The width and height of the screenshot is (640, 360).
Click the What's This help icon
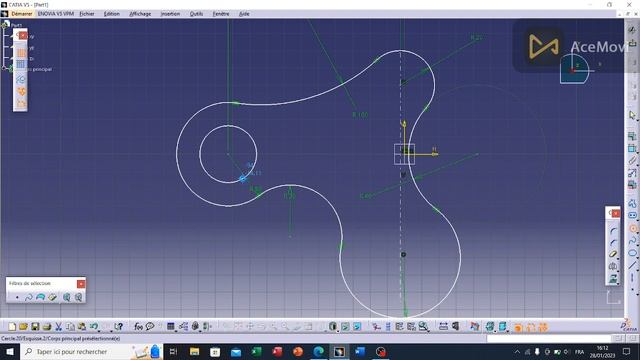pyautogui.click(x=119, y=327)
